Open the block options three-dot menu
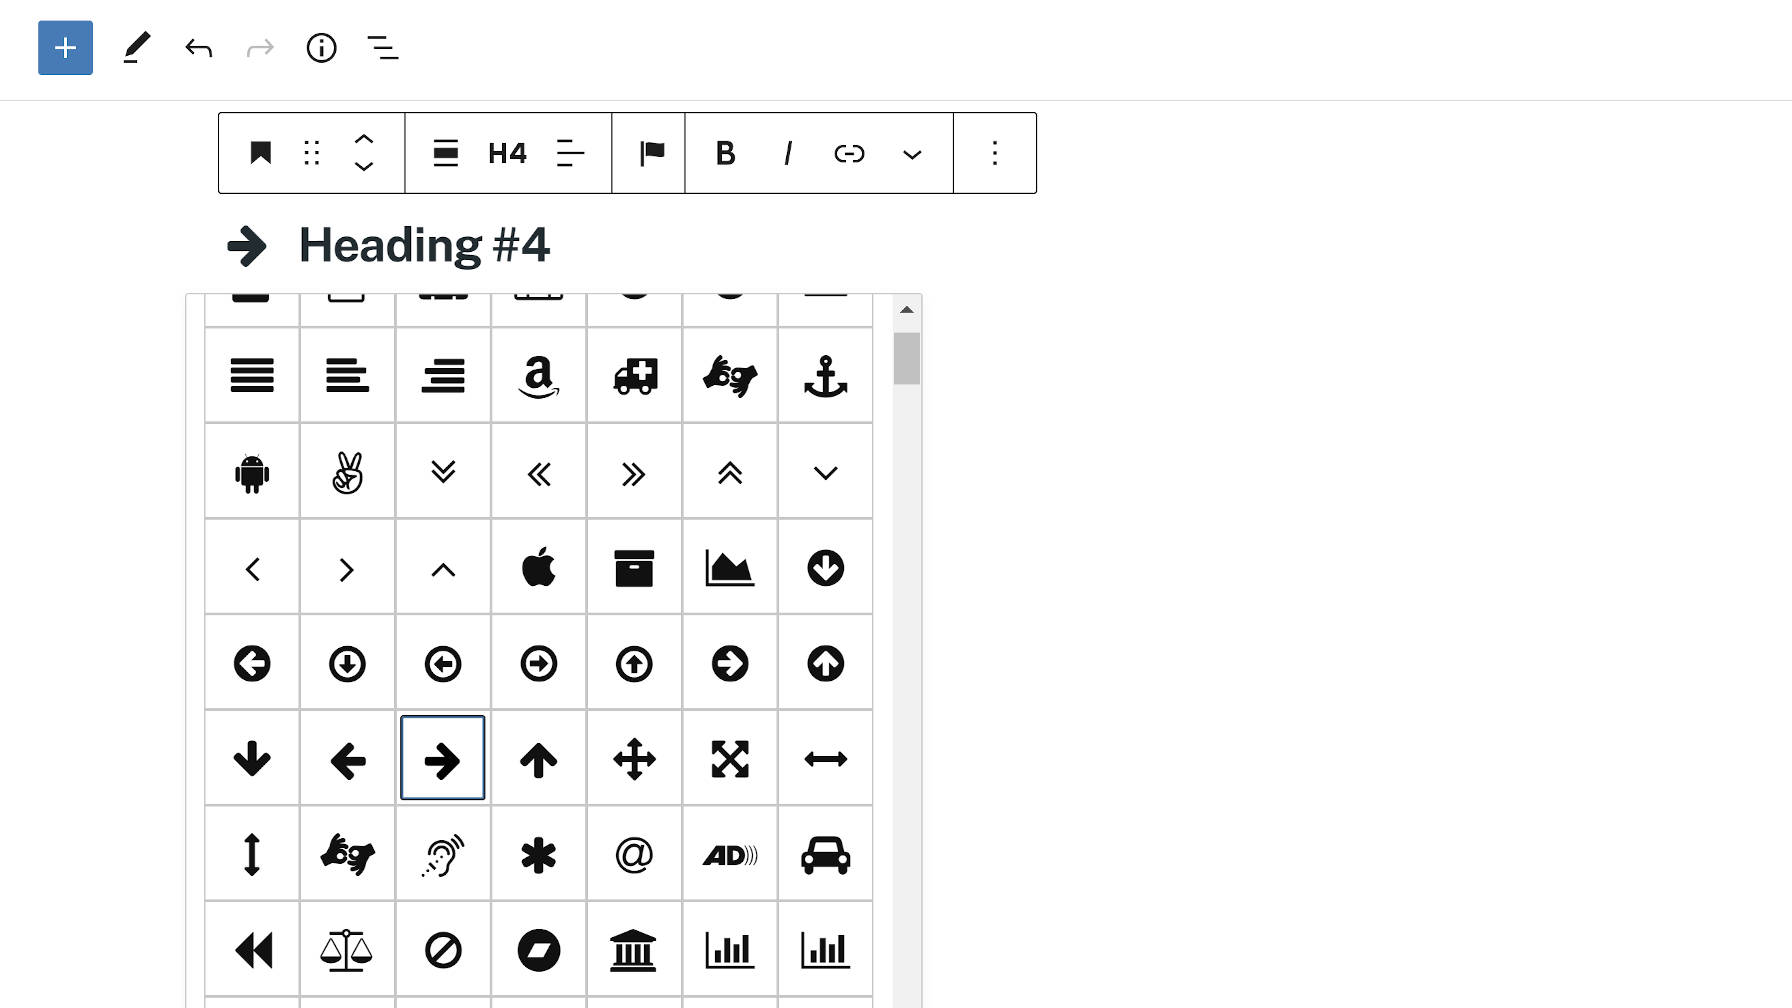 click(994, 153)
